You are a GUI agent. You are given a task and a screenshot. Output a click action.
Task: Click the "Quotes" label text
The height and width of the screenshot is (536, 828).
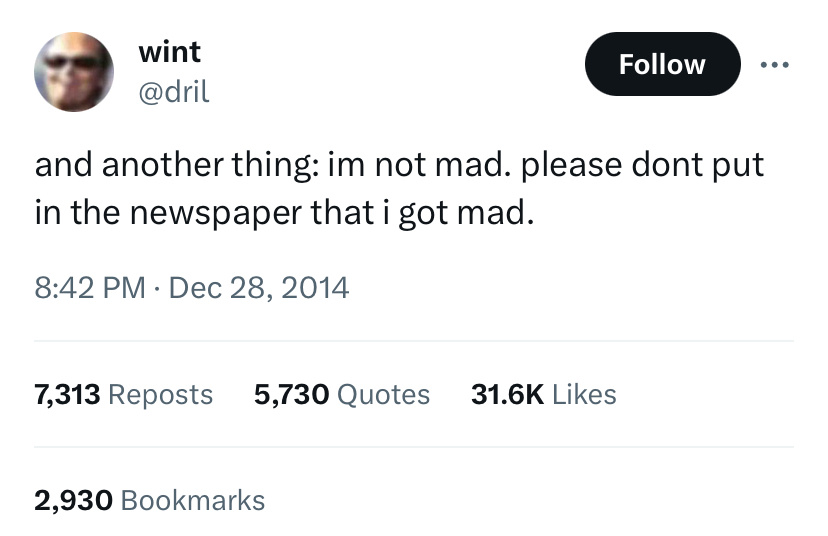384,394
